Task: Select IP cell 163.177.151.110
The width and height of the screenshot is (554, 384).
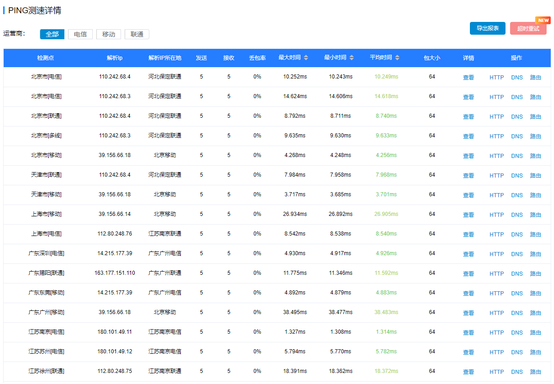Action: coord(115,273)
